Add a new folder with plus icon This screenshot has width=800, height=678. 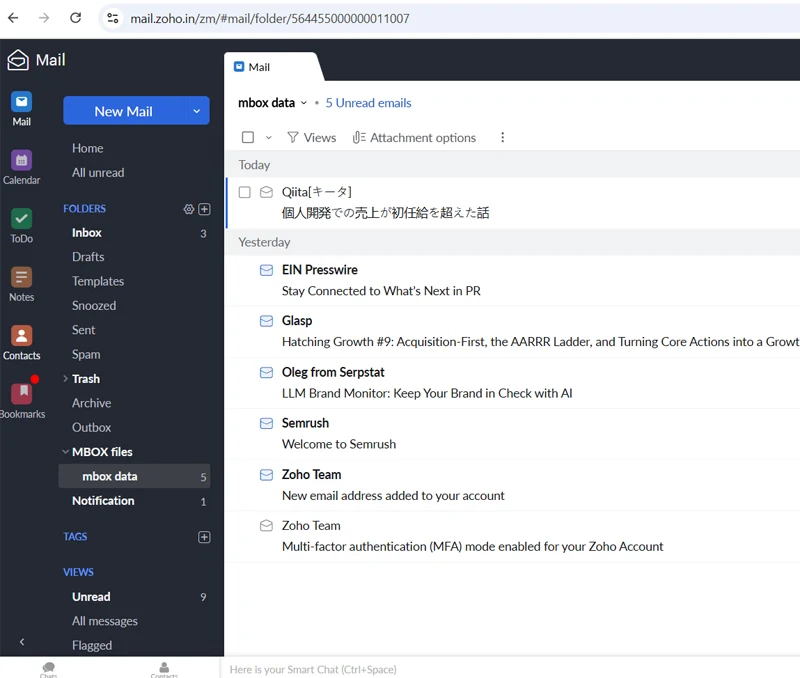coord(204,209)
